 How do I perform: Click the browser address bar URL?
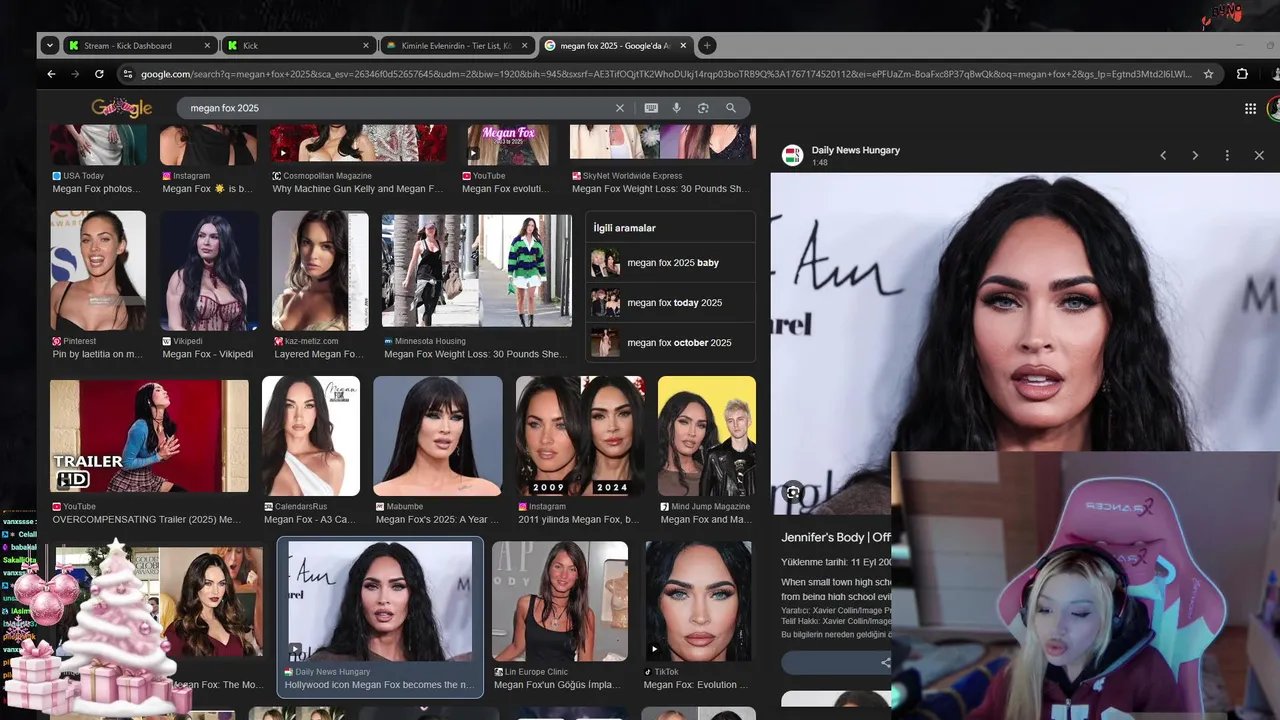coord(665,74)
